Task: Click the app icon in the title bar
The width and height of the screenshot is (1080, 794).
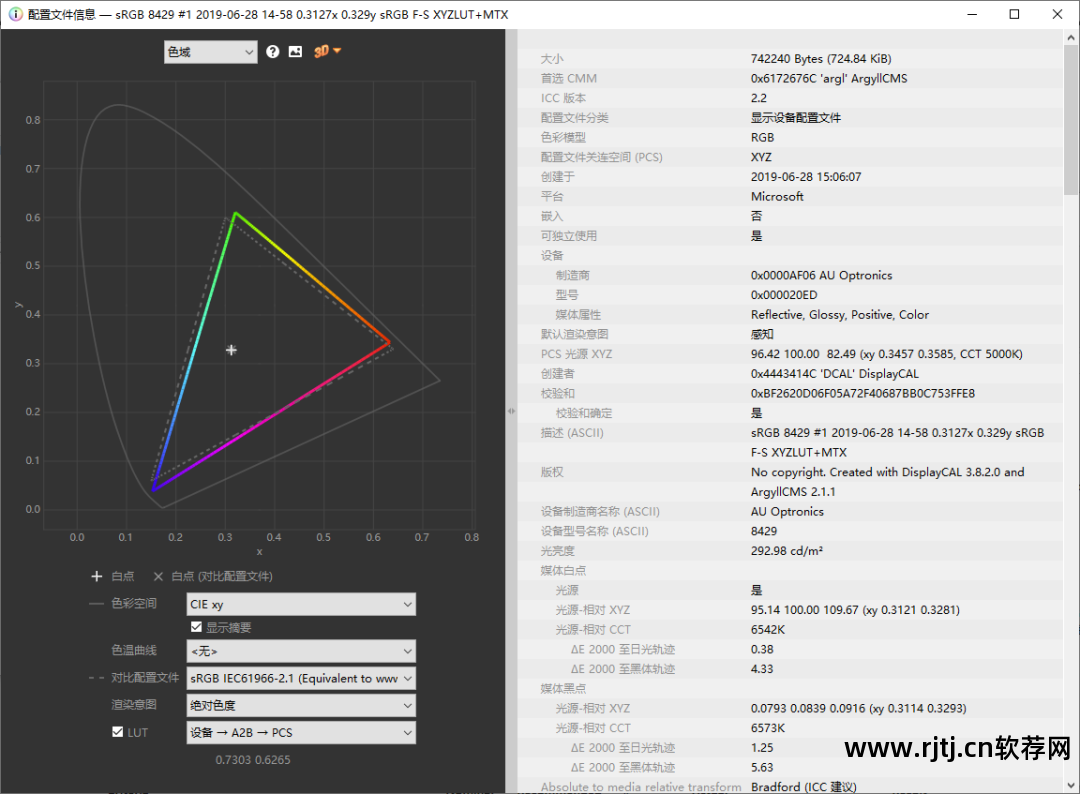Action: click(x=15, y=14)
